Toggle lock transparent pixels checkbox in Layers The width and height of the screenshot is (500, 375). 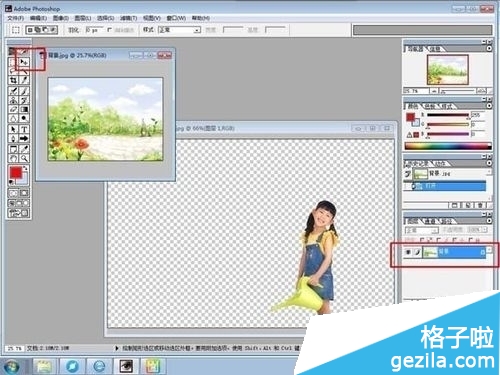tap(422, 240)
